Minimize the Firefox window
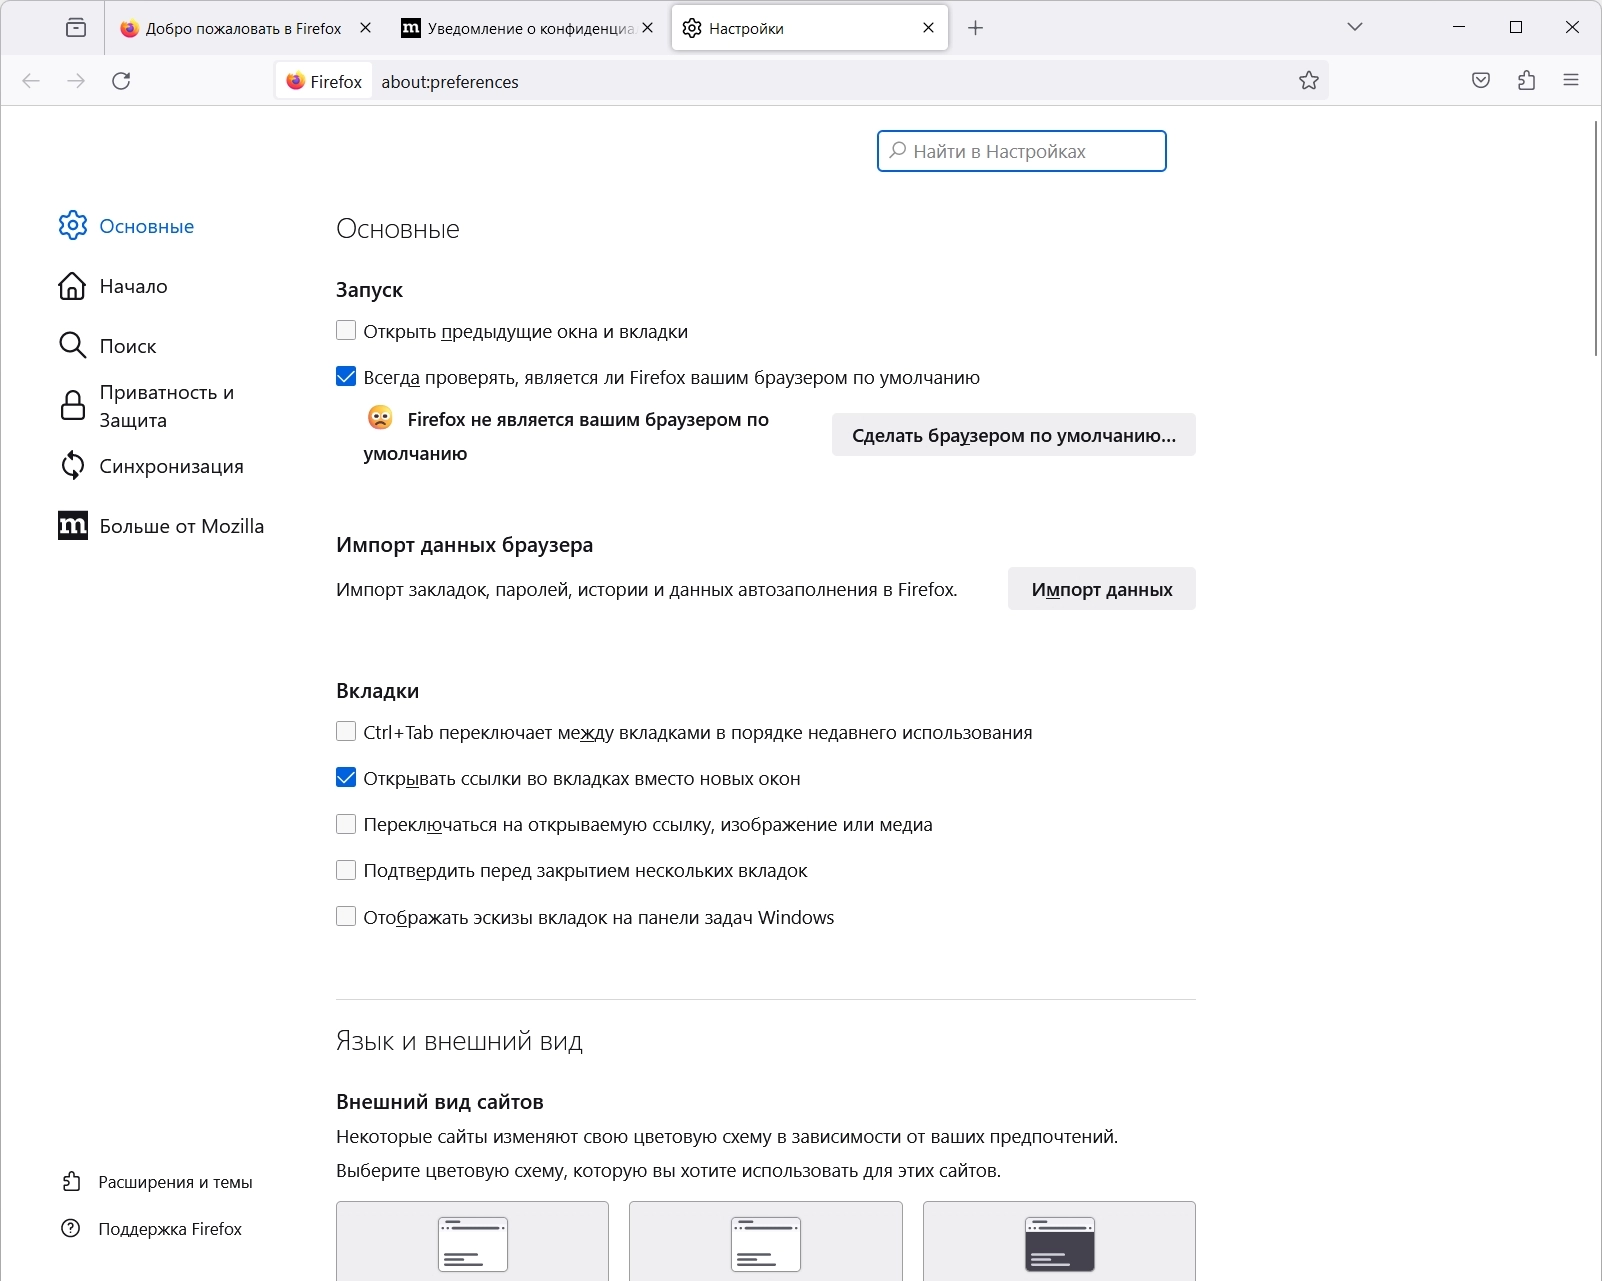This screenshot has width=1602, height=1281. (x=1459, y=28)
